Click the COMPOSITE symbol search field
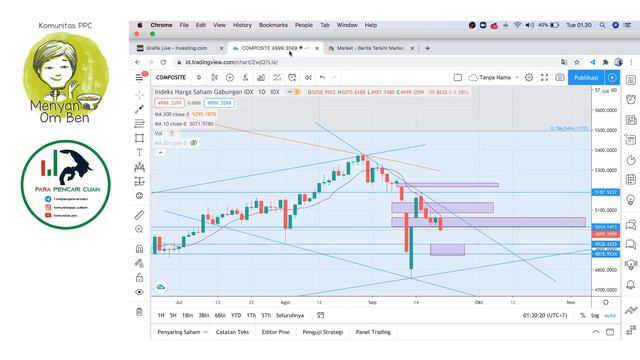 (171, 77)
